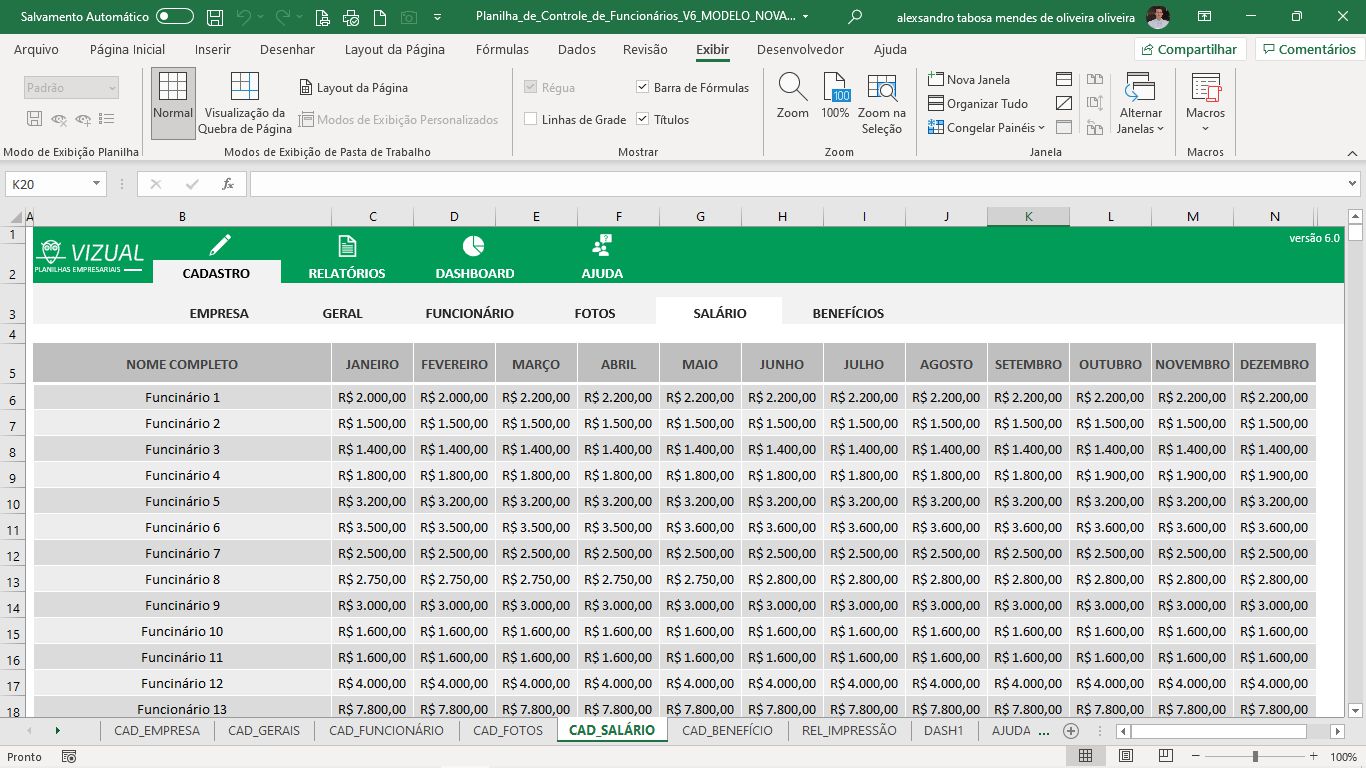Expand the Macros dropdown

[1205, 128]
